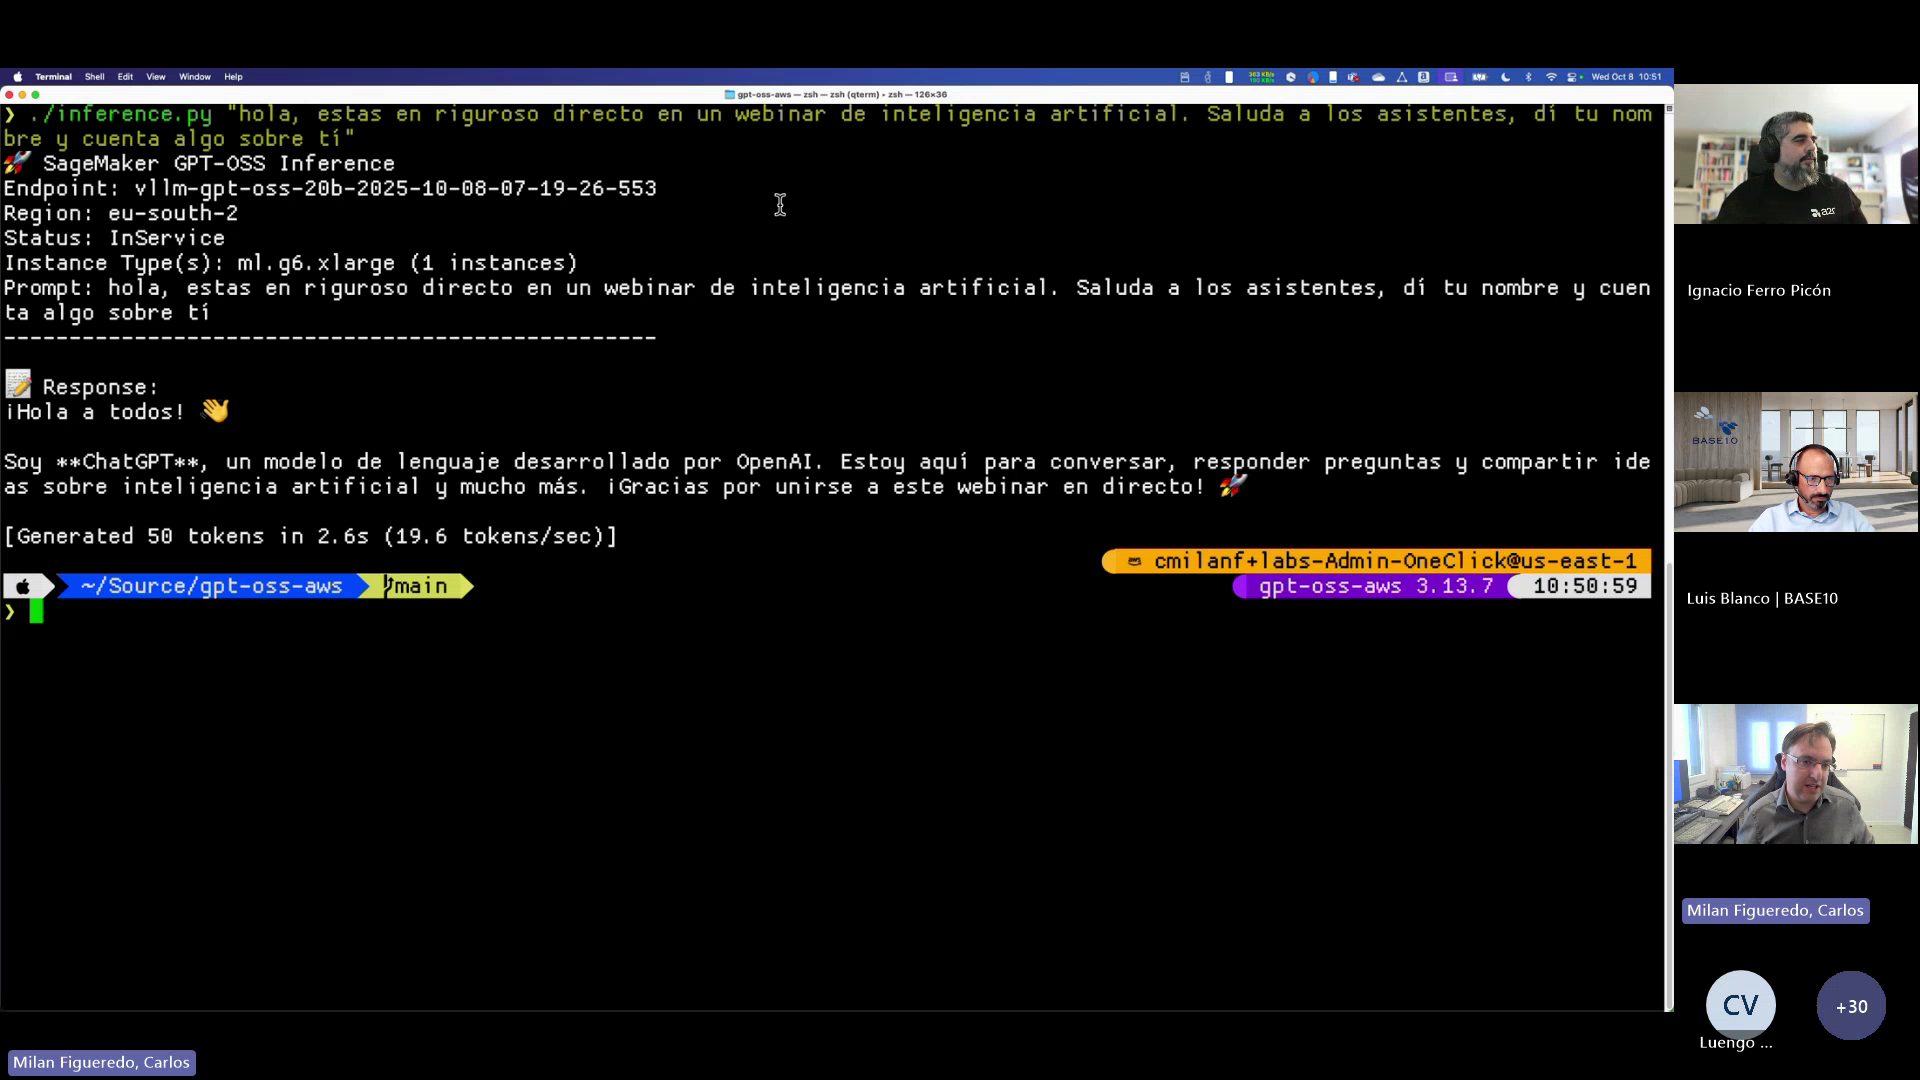Screen dimensions: 1920x1080
Task: Open the Wi-Fi status menu
Action: click(x=1551, y=77)
